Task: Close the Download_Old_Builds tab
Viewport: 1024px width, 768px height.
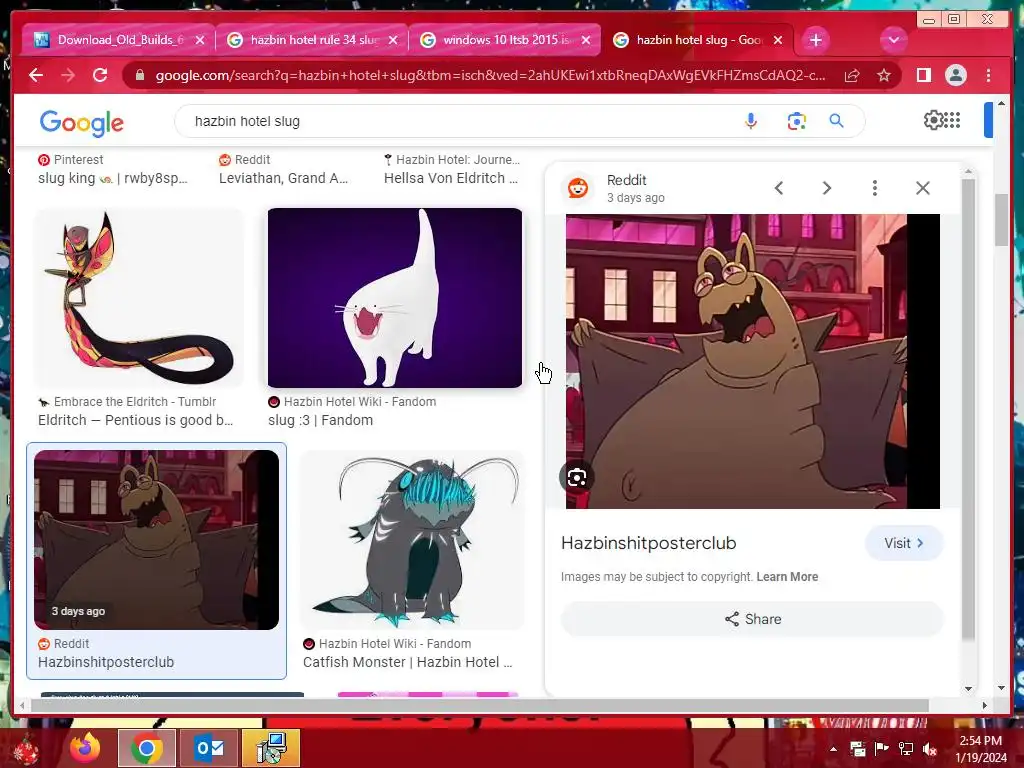Action: coord(200,40)
